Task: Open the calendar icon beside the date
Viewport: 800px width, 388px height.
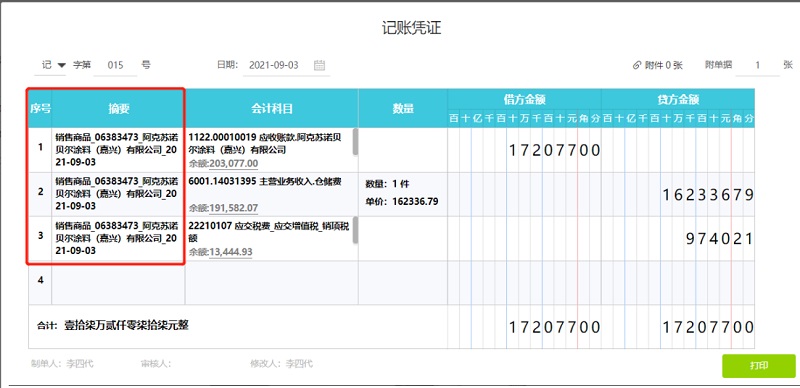Action: (x=319, y=65)
